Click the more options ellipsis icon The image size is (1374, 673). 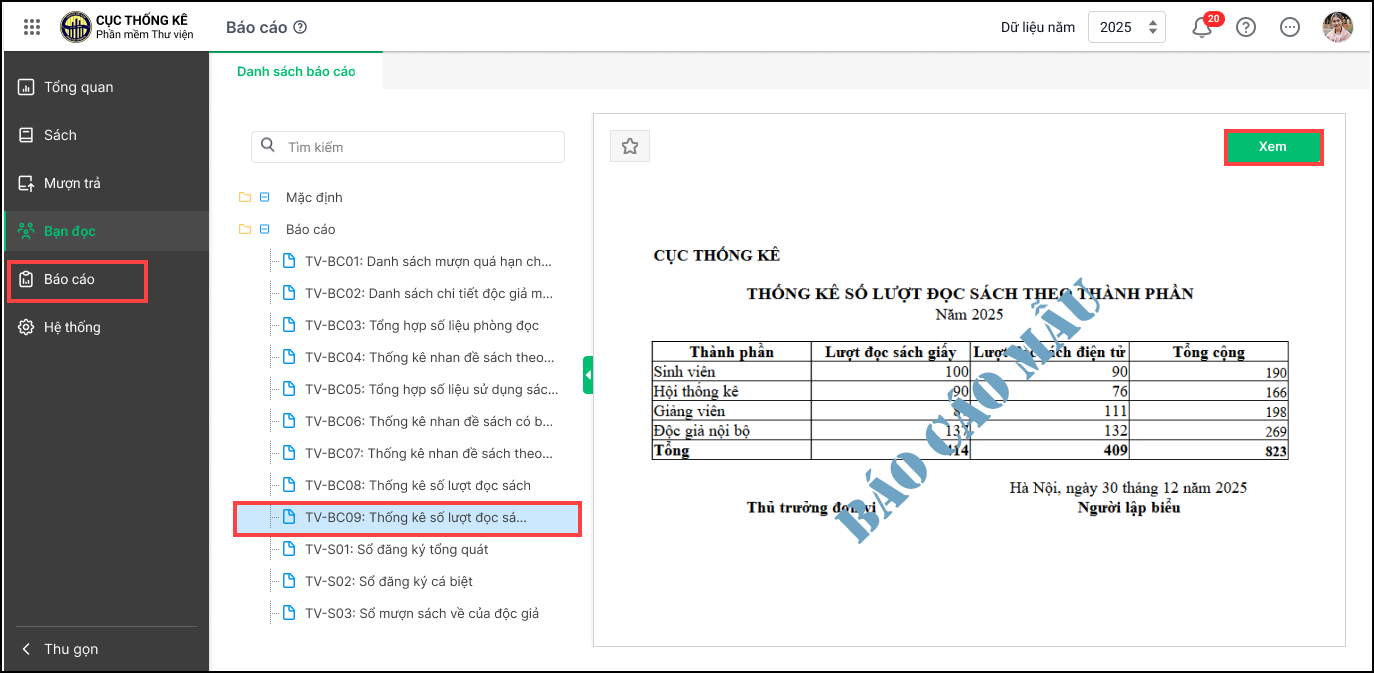point(1290,28)
